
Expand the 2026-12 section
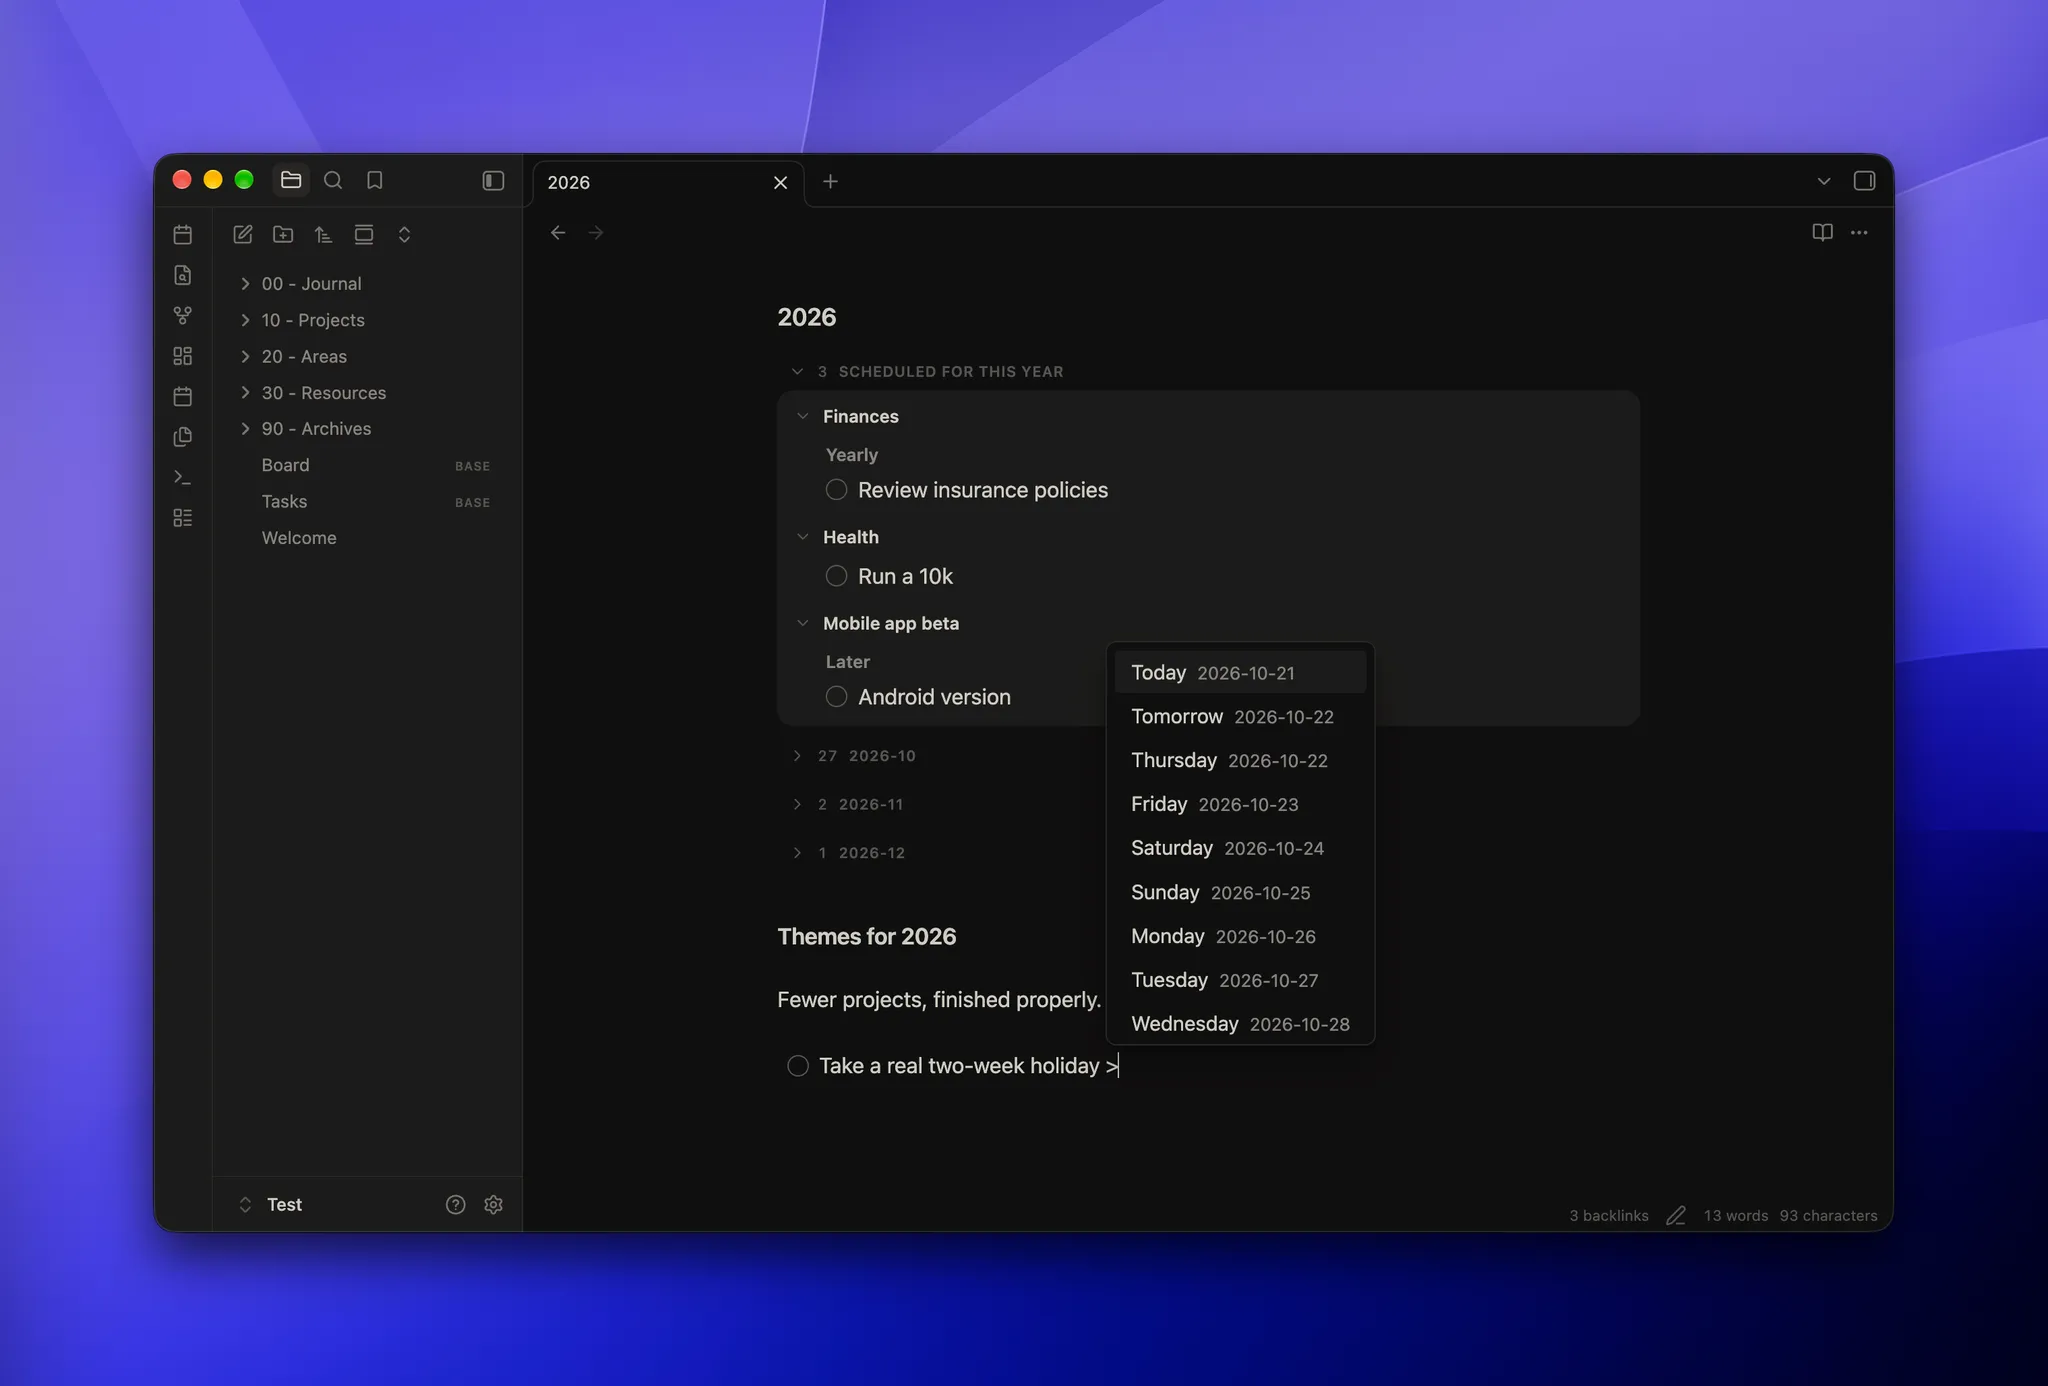point(797,853)
